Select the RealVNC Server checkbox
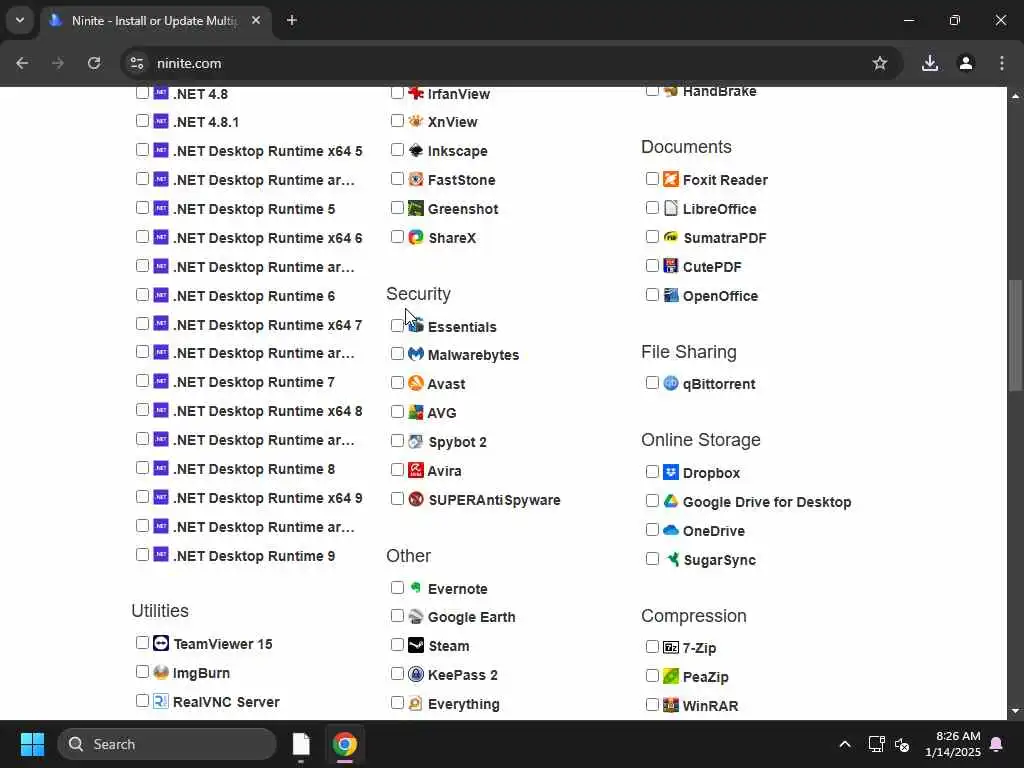Image resolution: width=1024 pixels, height=768 pixels. pos(142,701)
